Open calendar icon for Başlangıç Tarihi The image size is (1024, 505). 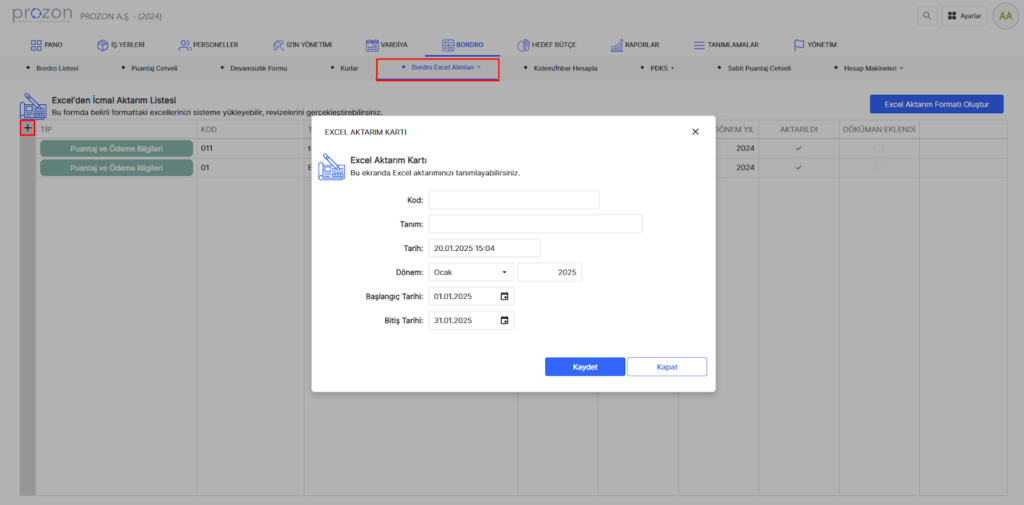(x=504, y=296)
